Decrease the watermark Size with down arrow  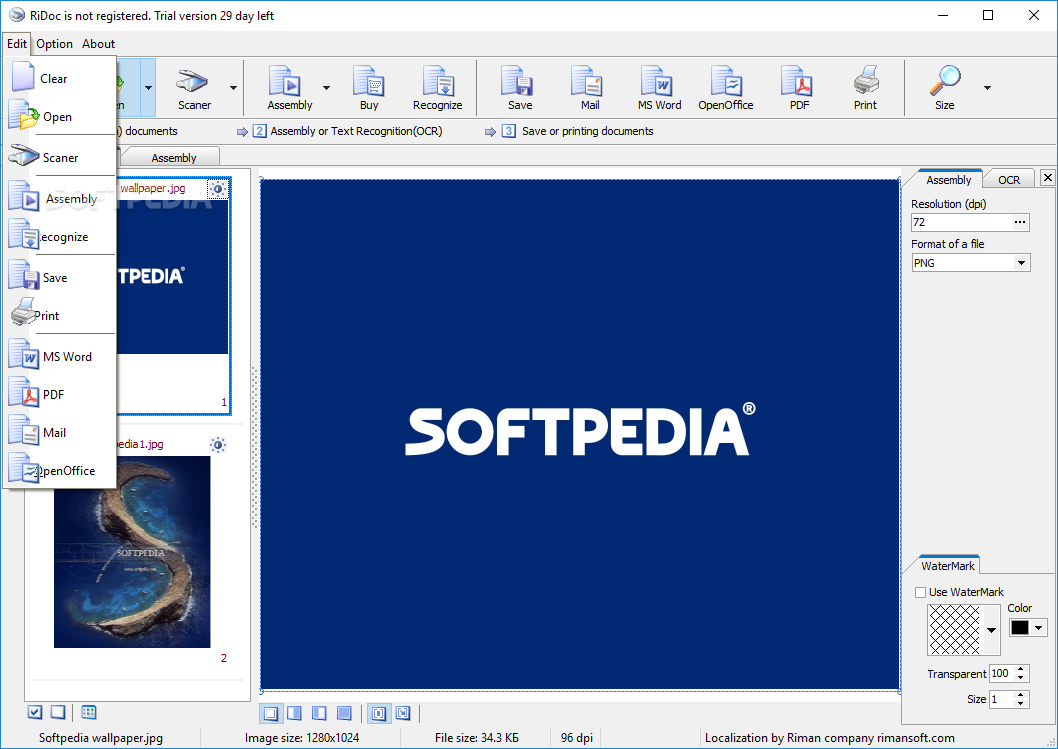[1021, 703]
